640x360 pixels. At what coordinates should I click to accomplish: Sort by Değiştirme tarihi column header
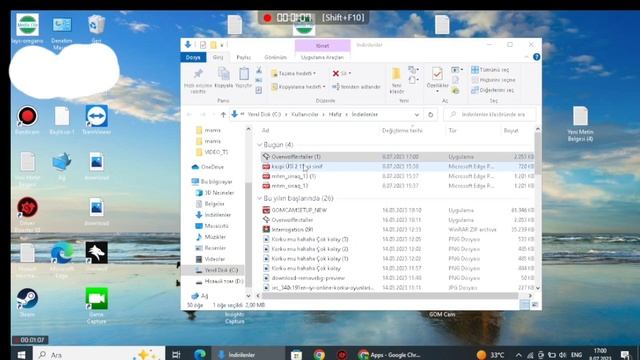[402, 131]
